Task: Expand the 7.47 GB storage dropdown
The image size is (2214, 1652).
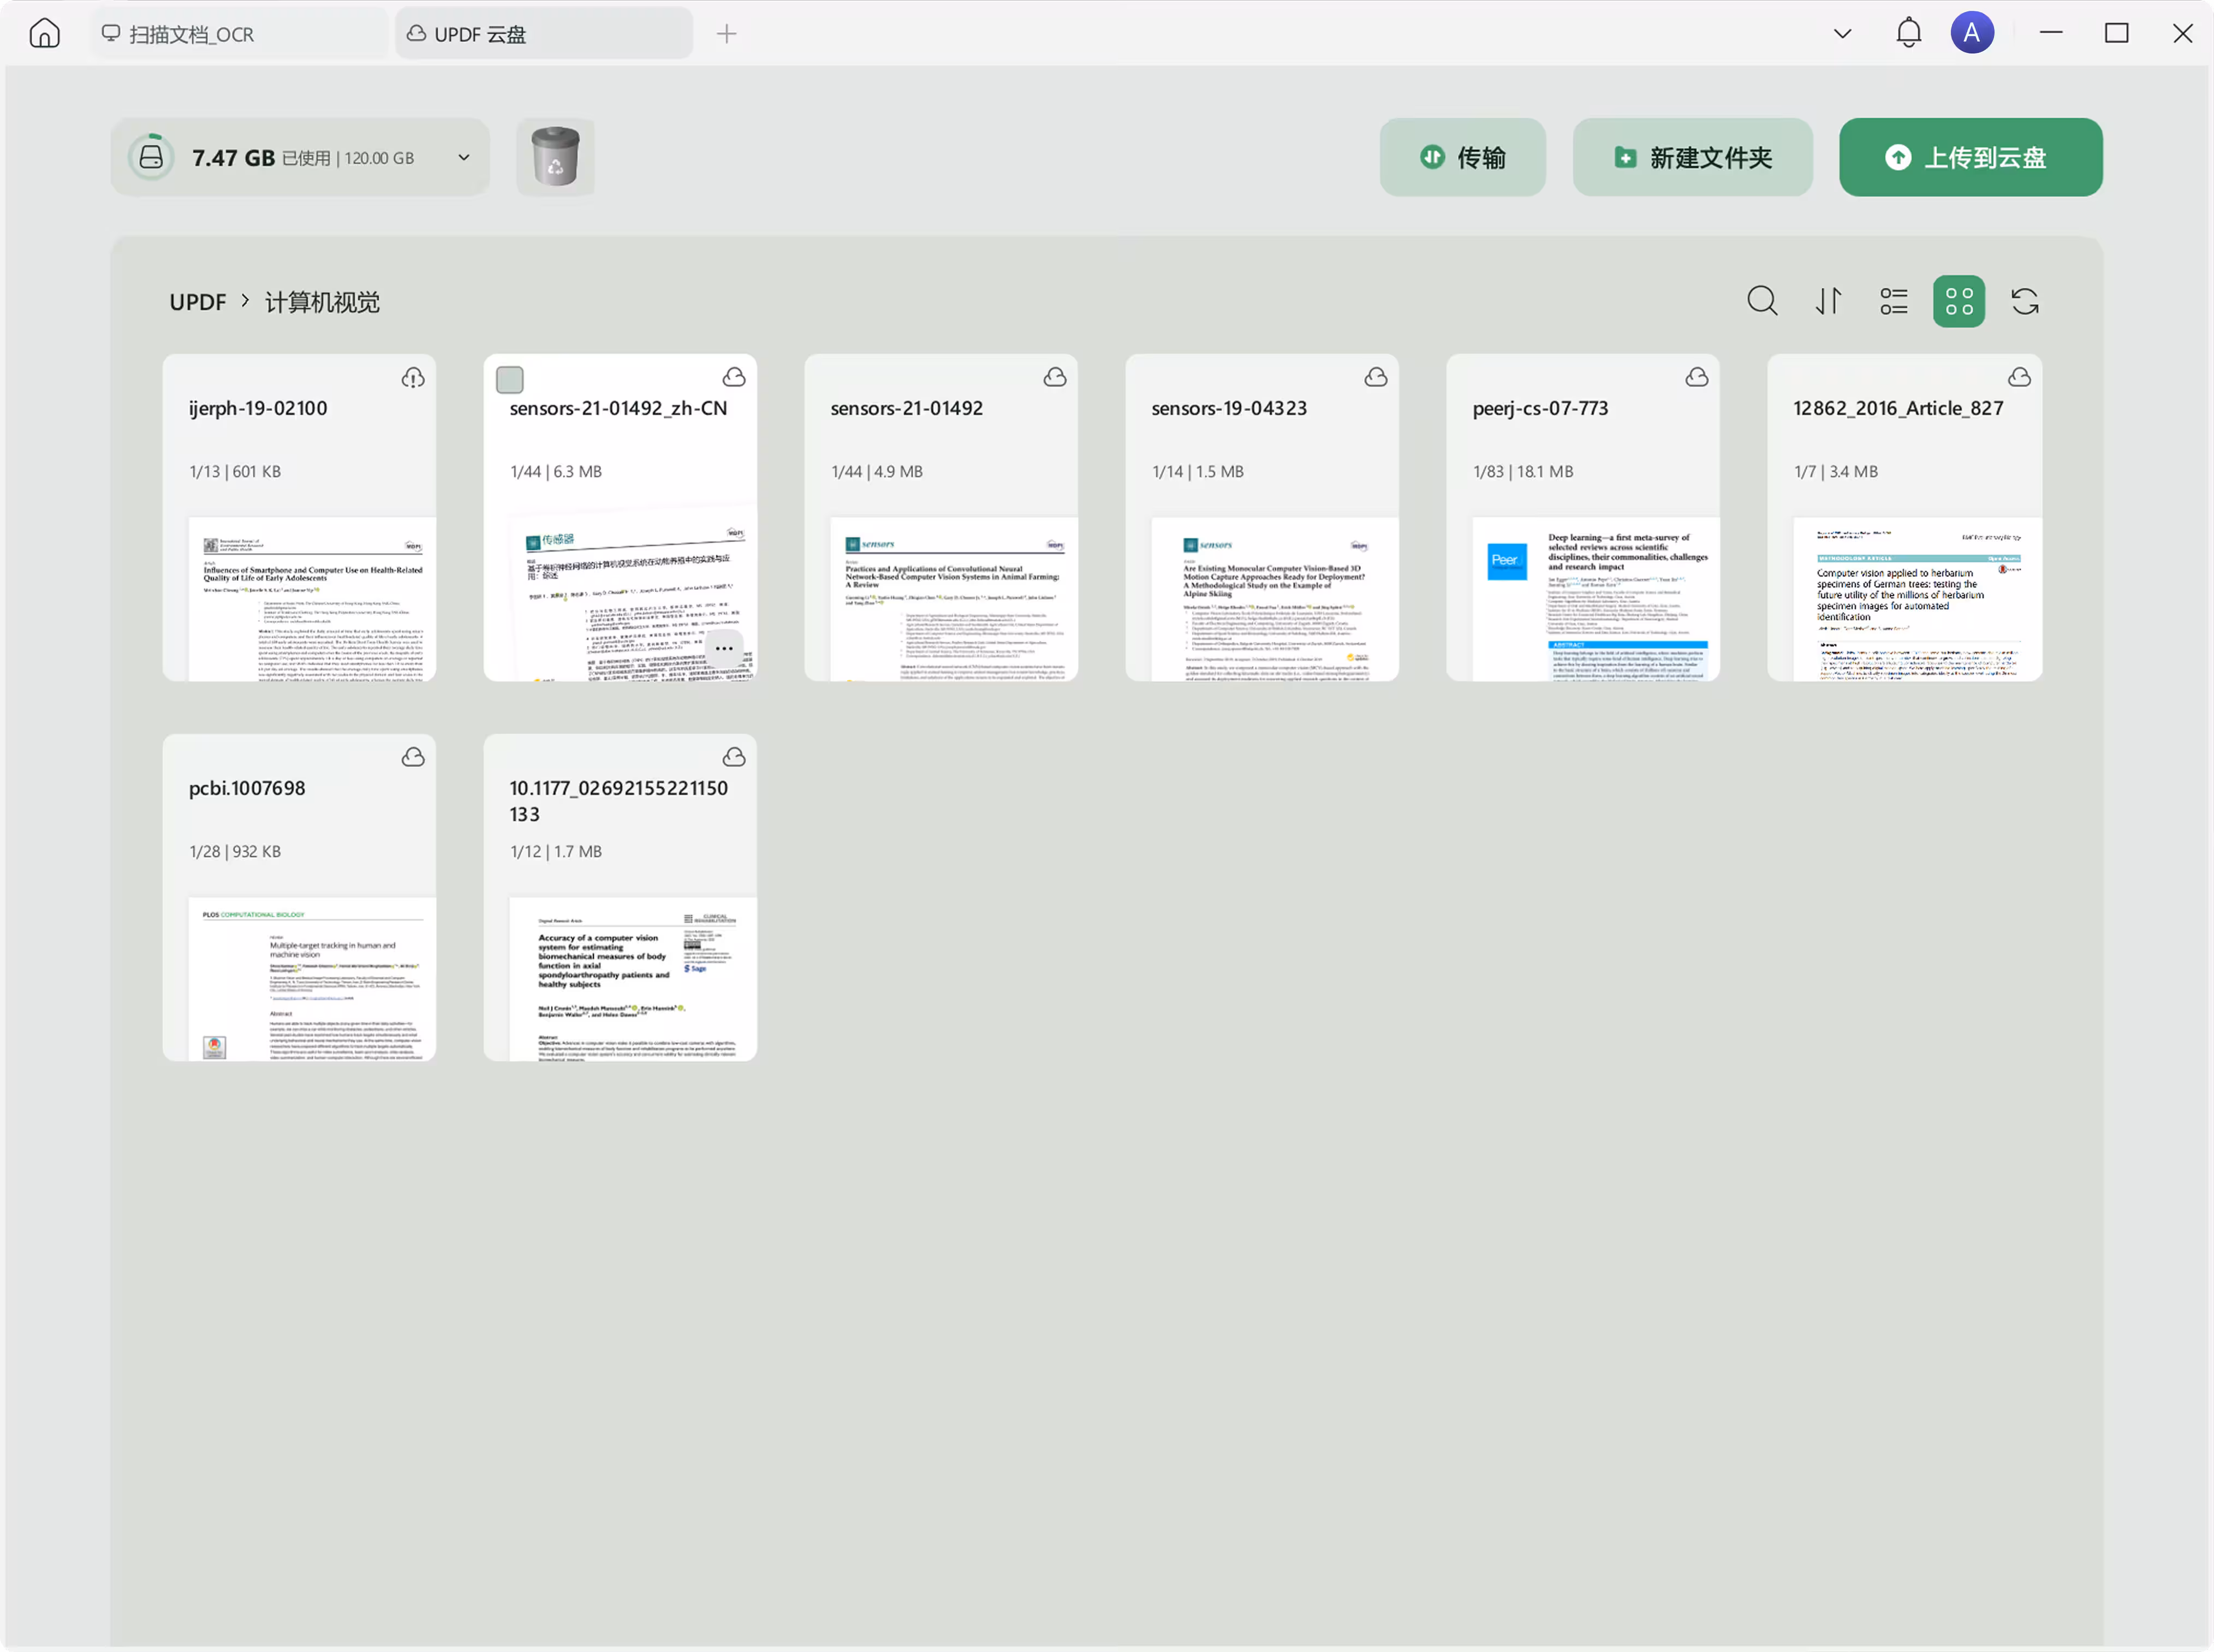Action: pyautogui.click(x=464, y=157)
